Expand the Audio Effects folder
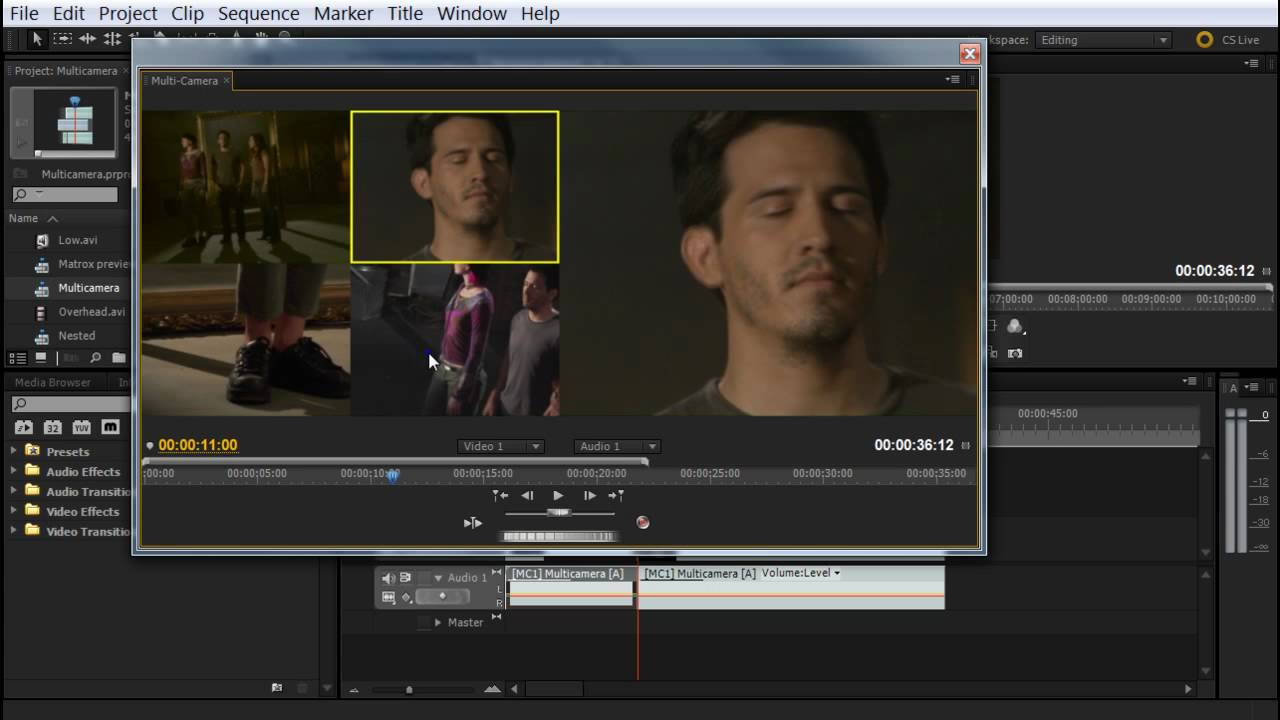The image size is (1280, 720). point(14,471)
